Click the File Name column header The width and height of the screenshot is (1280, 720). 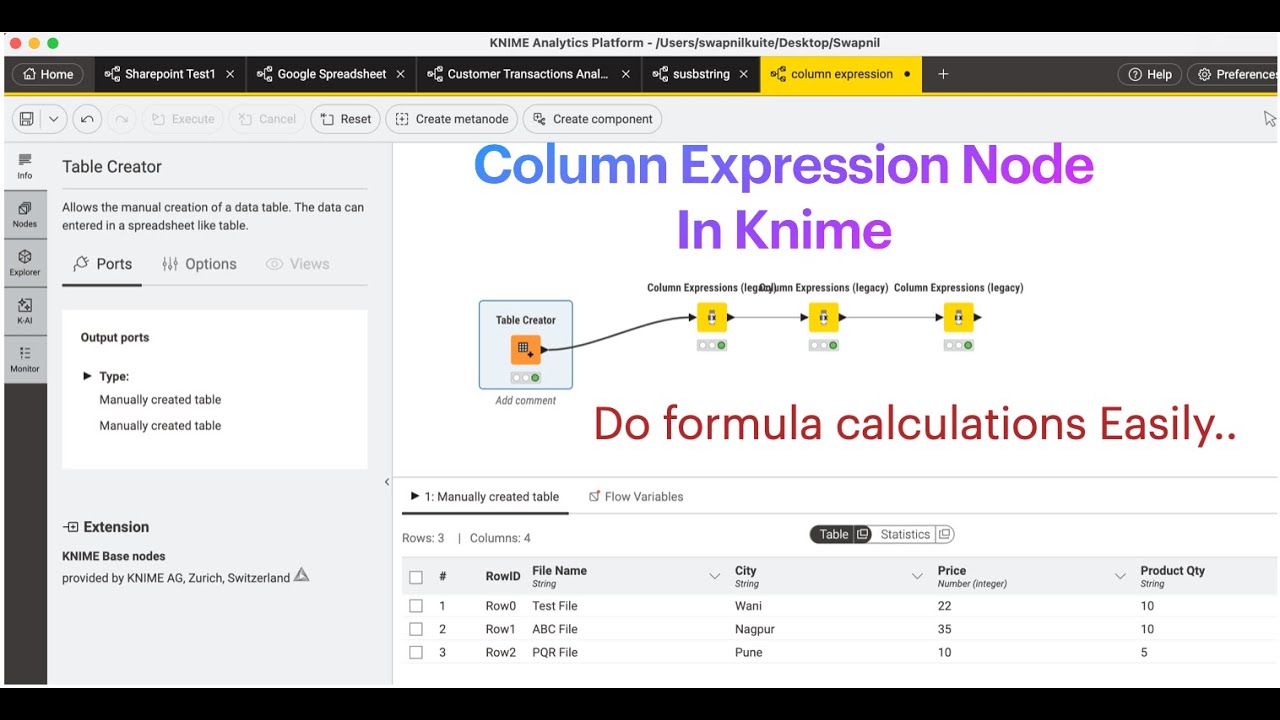click(559, 571)
